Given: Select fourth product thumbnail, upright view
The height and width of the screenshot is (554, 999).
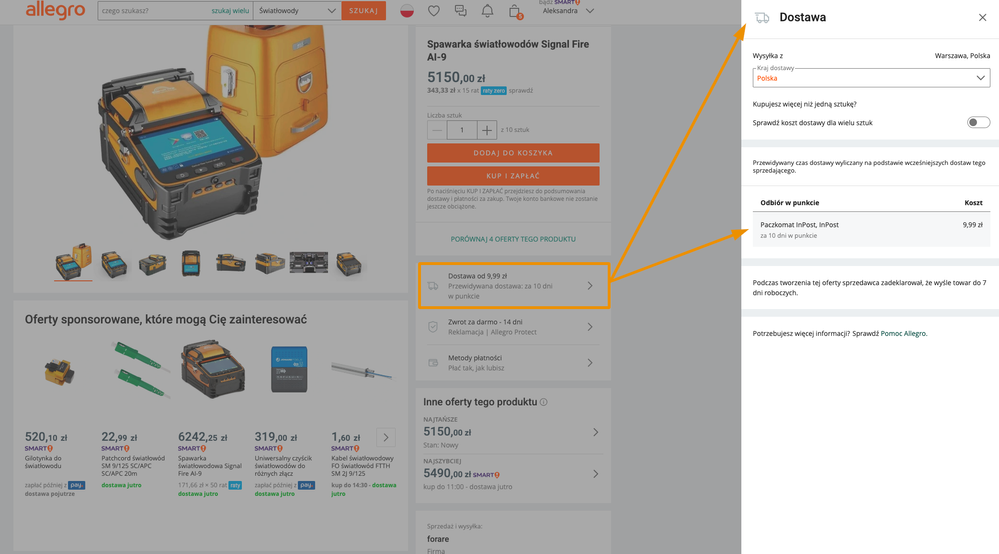Looking at the screenshot, I should tap(190, 263).
